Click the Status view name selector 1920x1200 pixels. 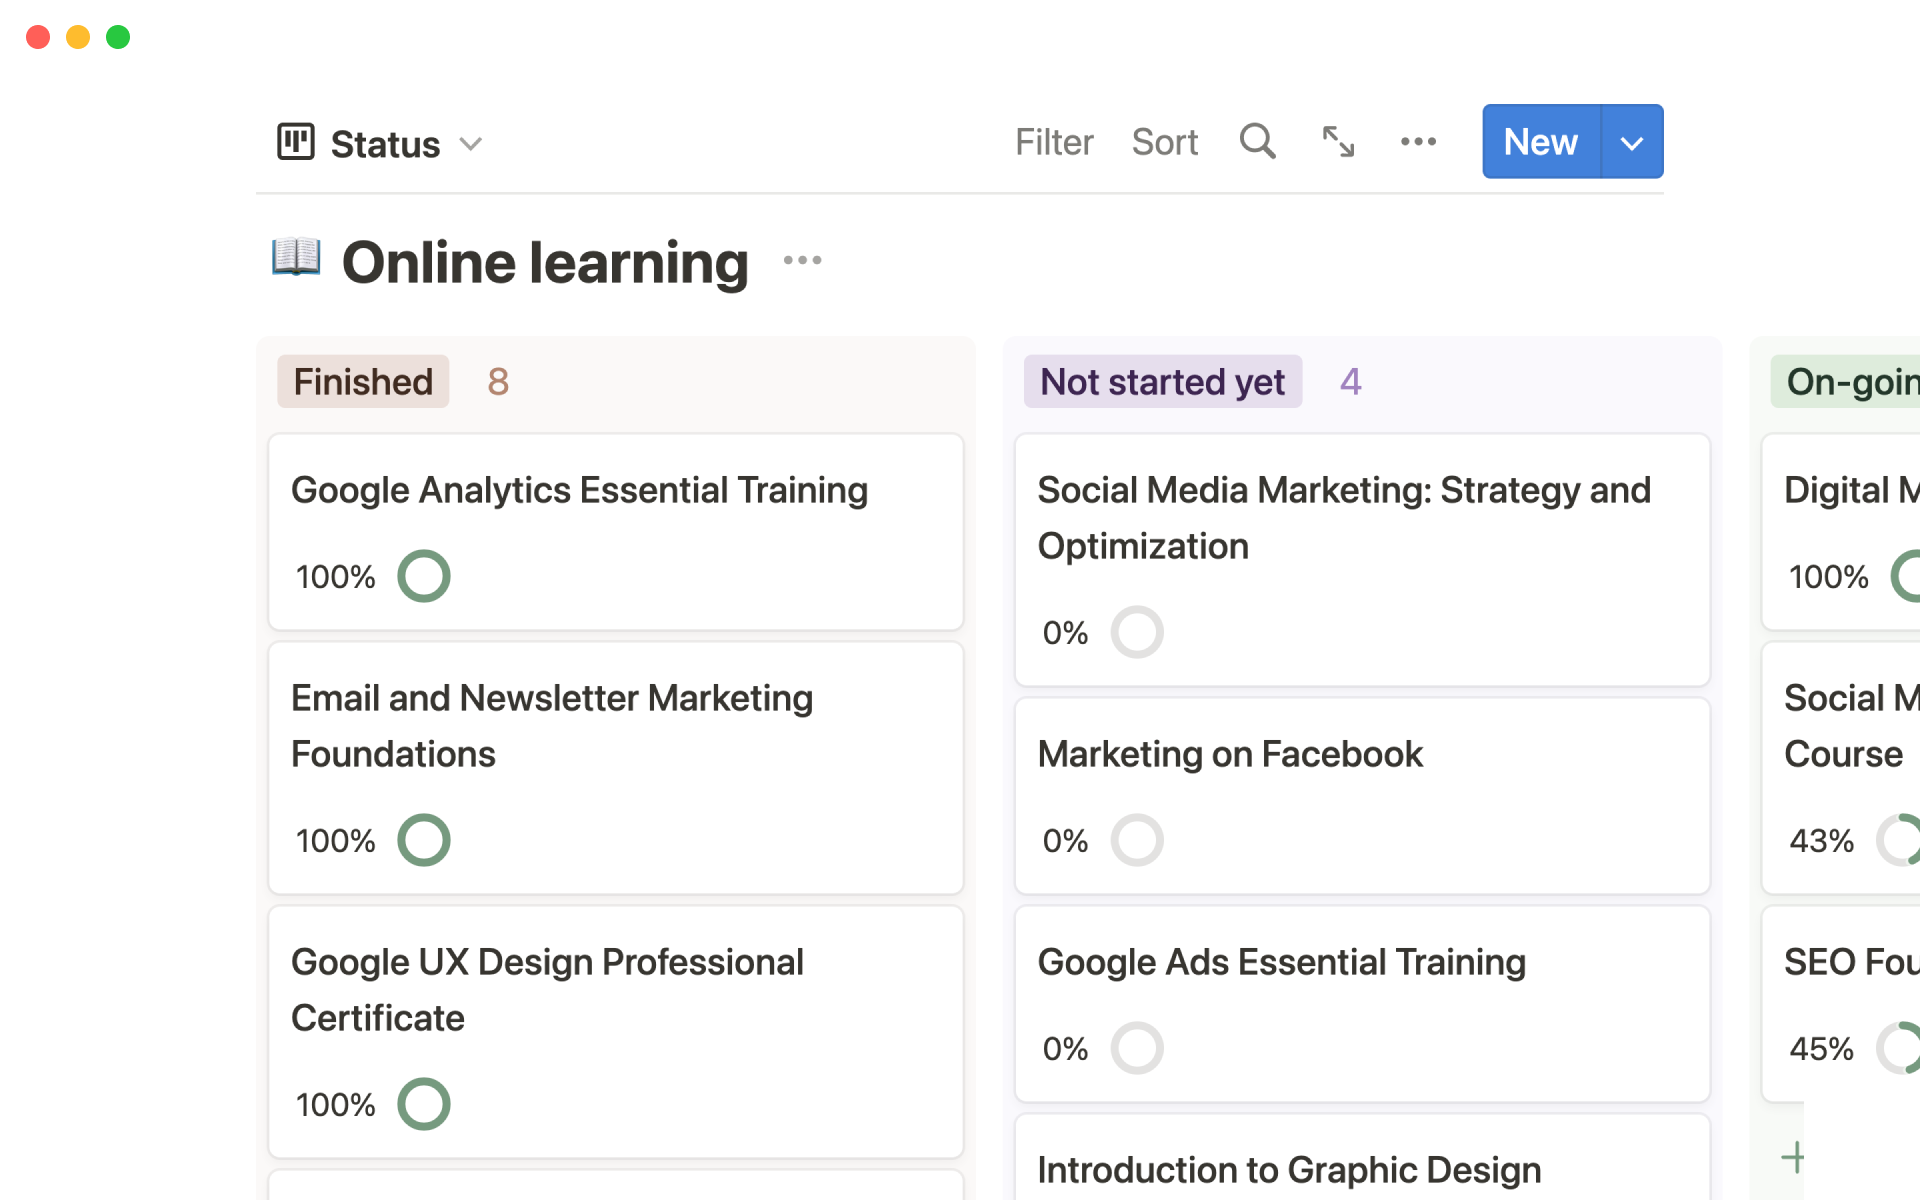385,144
